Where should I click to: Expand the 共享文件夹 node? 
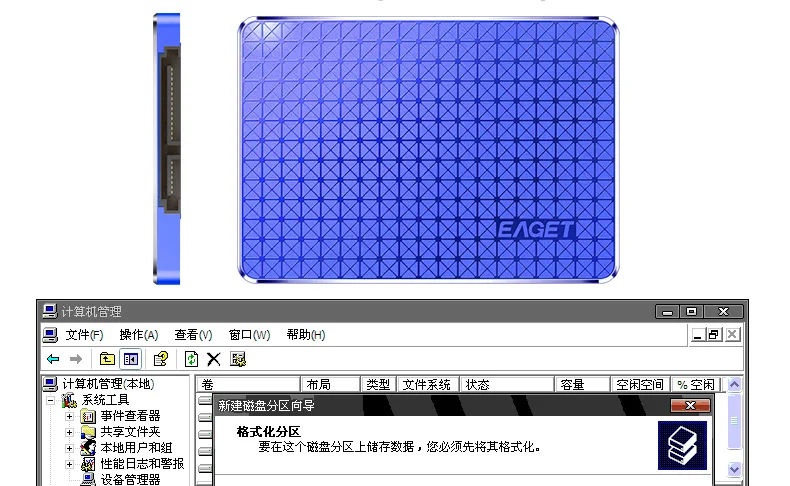point(70,433)
